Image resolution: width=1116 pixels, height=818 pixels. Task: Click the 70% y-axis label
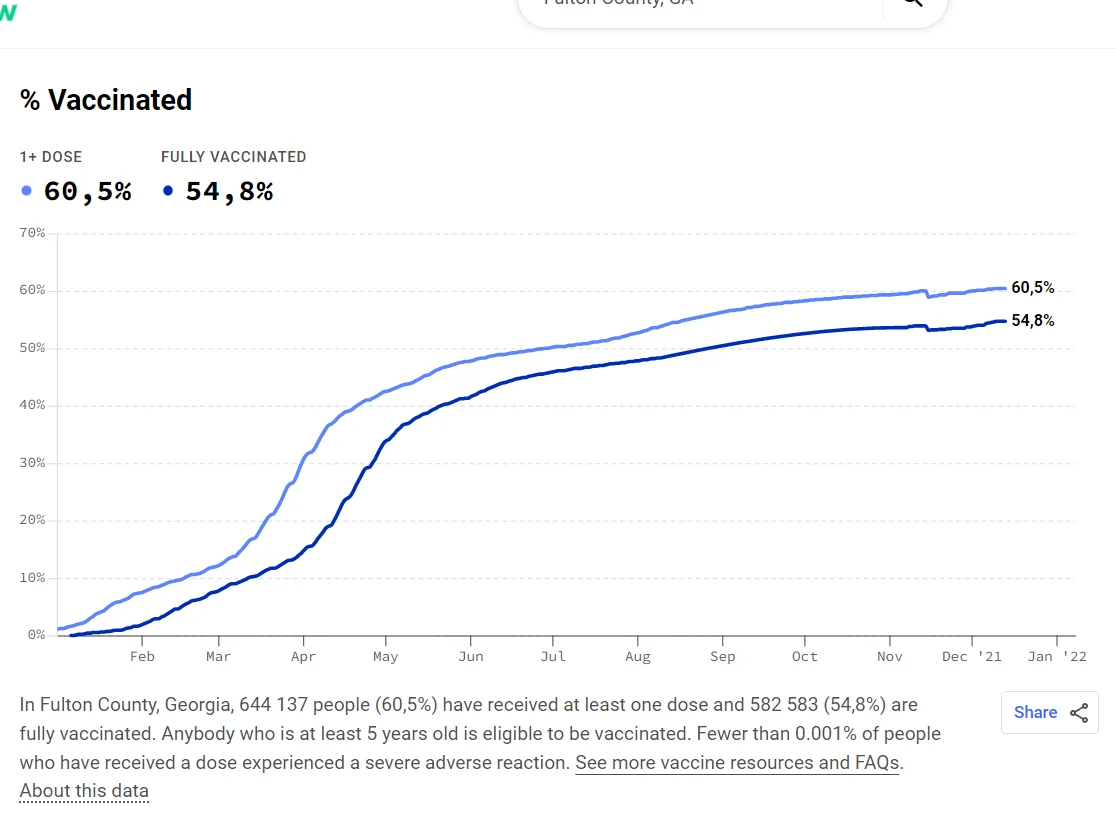[32, 233]
